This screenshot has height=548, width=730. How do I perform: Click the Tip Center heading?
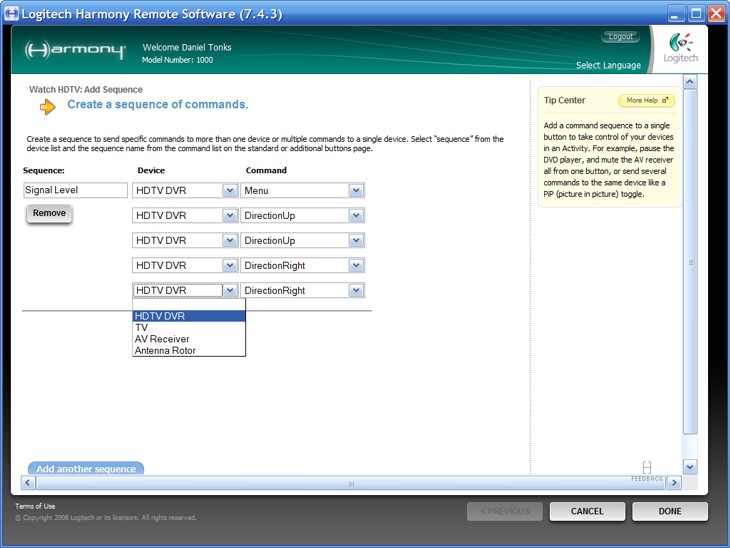pyautogui.click(x=564, y=101)
